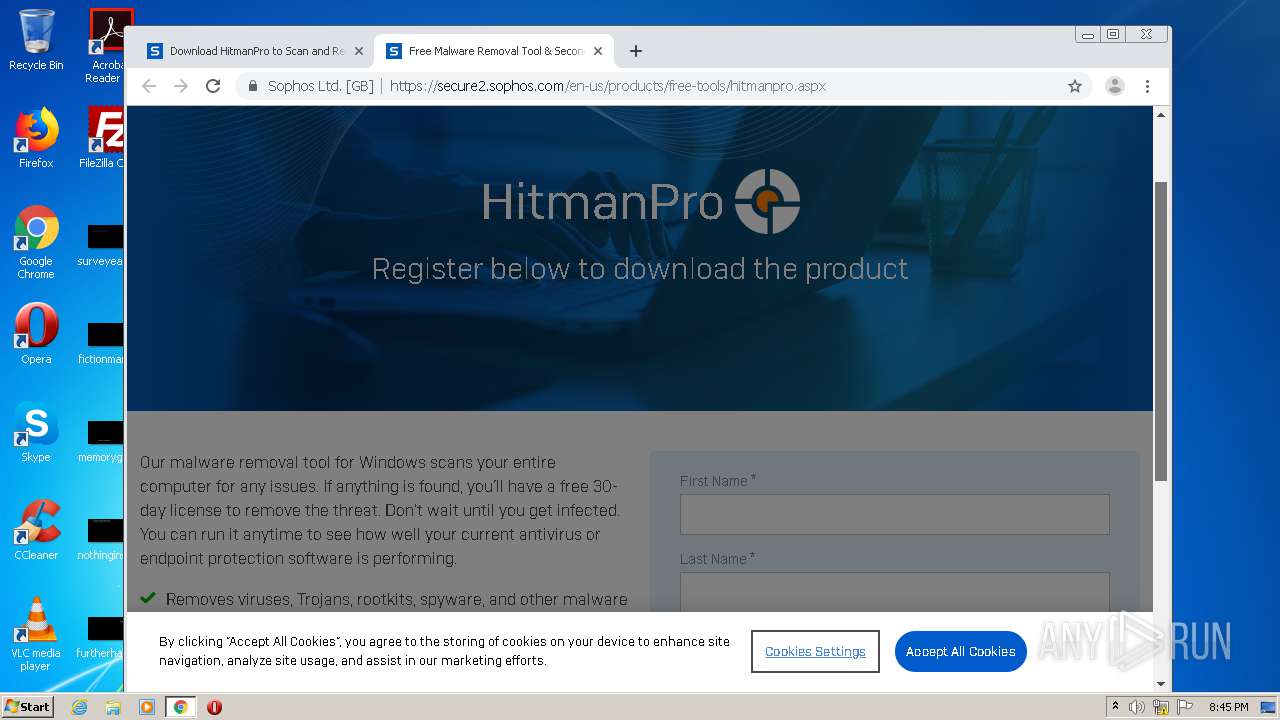The height and width of the screenshot is (720, 1280).
Task: Maximize the Chrome window
Action: (x=1113, y=34)
